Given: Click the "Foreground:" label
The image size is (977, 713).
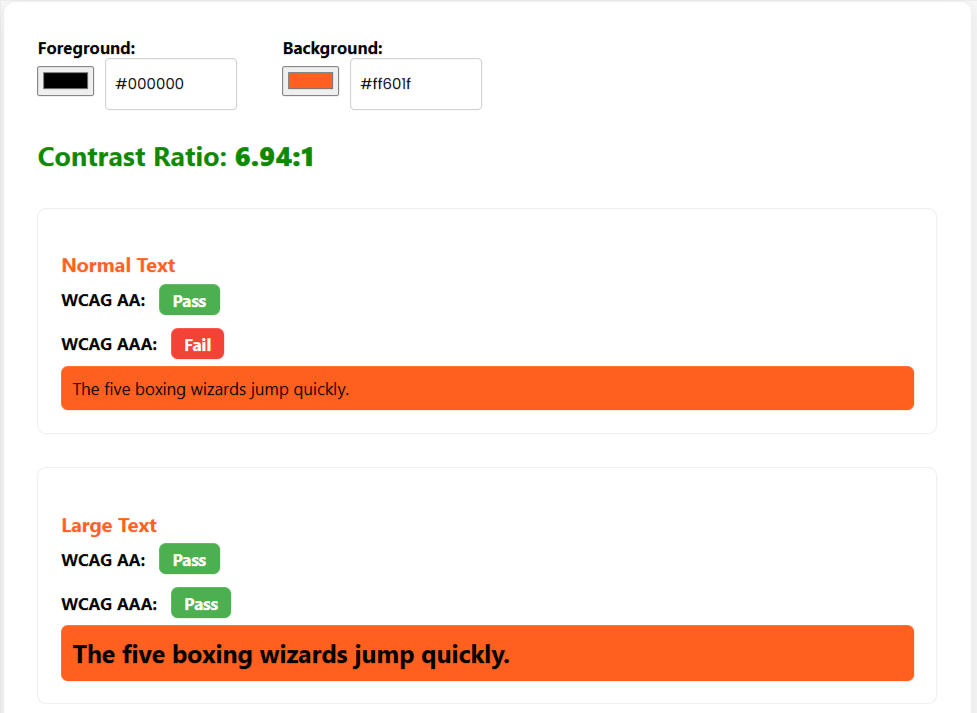Looking at the screenshot, I should pos(86,48).
